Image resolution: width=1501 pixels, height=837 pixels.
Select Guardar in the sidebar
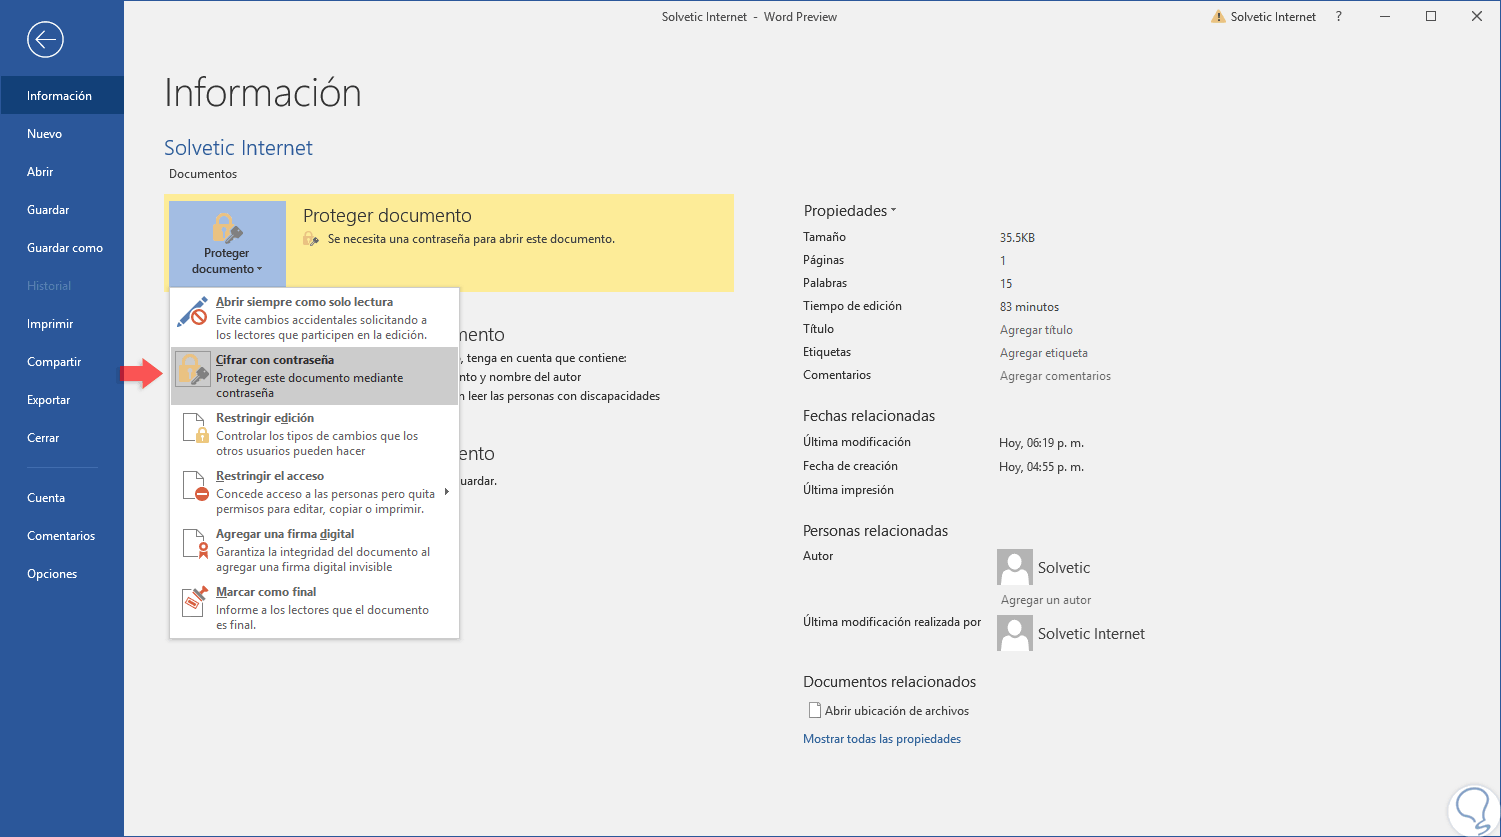tap(62, 210)
